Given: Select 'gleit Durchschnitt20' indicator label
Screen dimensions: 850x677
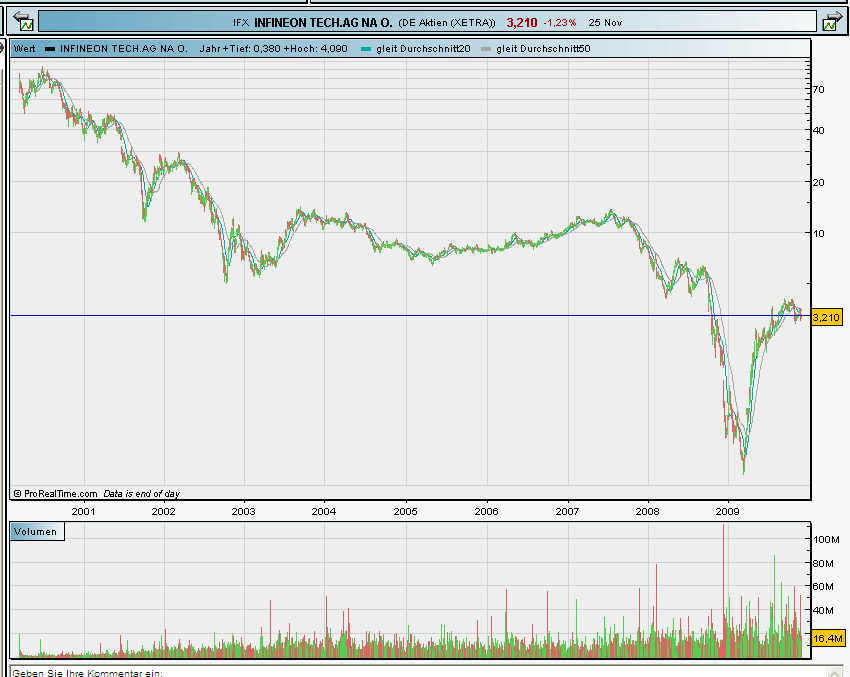Looking at the screenshot, I should point(423,49).
